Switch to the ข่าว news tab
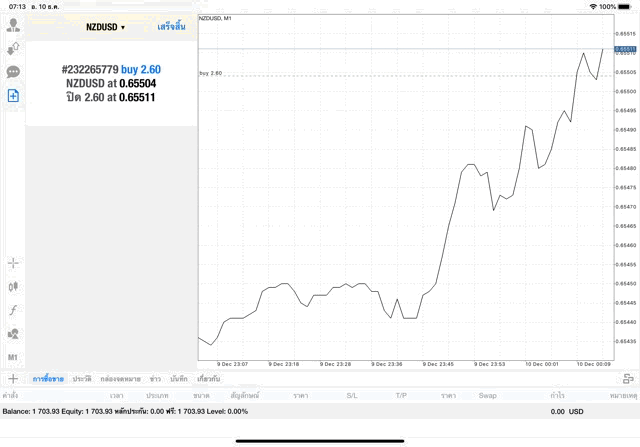Screen dimensions: 640x447 155,379
